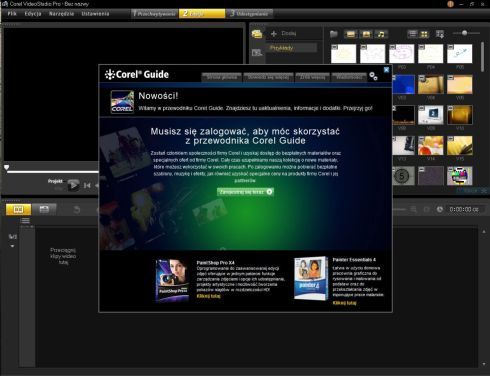Click the library panel vertical scrollbar
This screenshot has width=490, height=376.
click(482, 57)
